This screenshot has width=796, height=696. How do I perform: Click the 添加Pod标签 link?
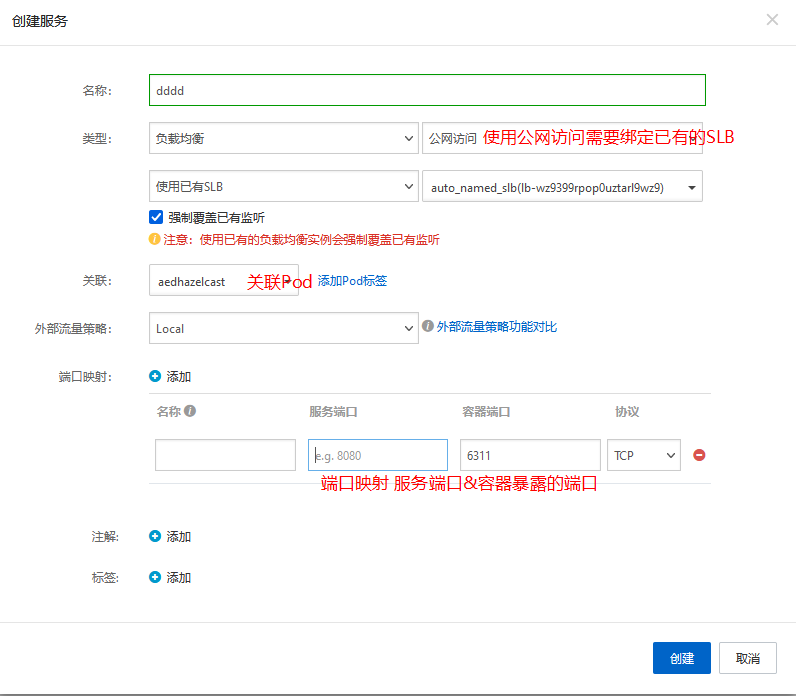click(352, 281)
